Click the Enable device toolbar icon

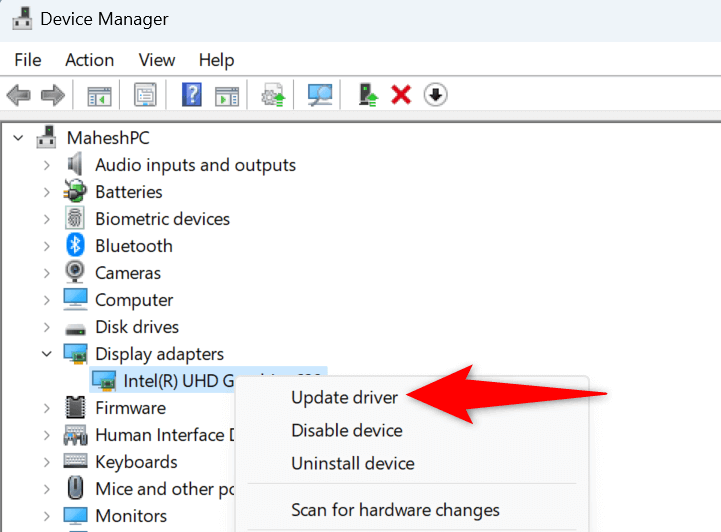pyautogui.click(x=368, y=95)
